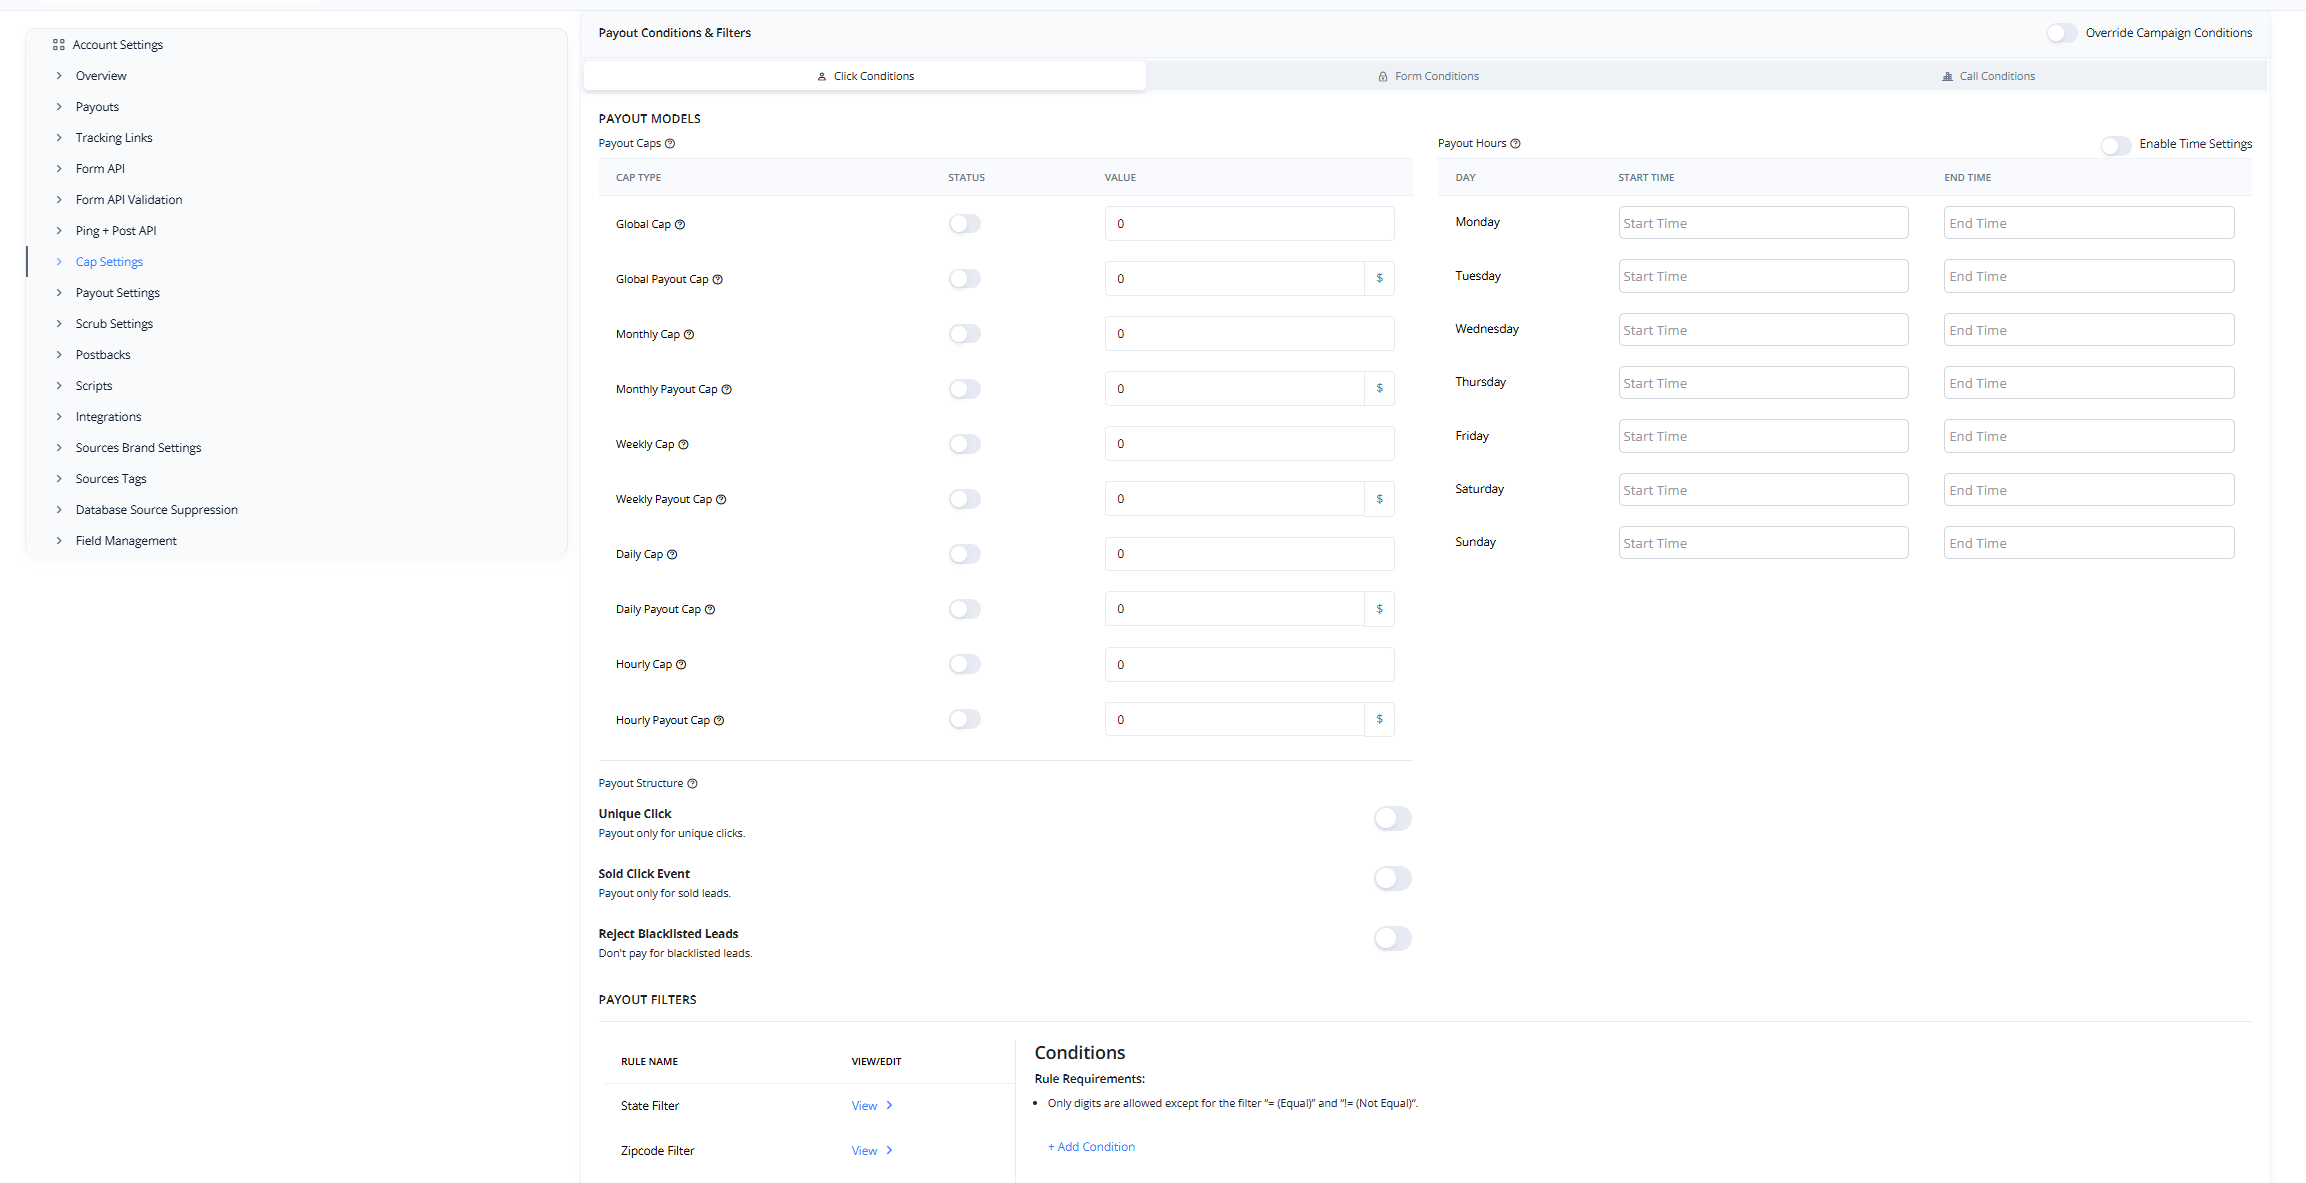
Task: Click the Payout Caps info icon
Action: tap(670, 143)
